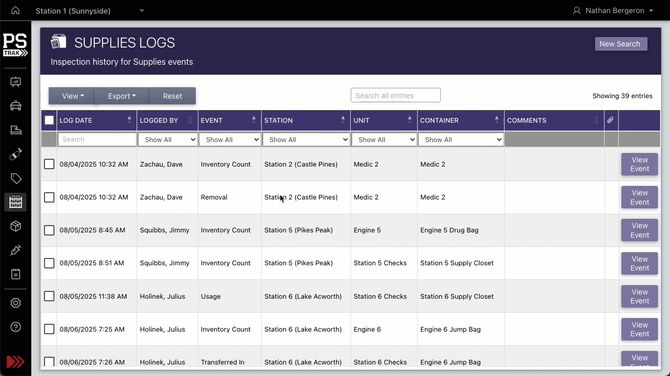
Task: View Event for Station 6 Supply Closet
Action: tap(639, 296)
